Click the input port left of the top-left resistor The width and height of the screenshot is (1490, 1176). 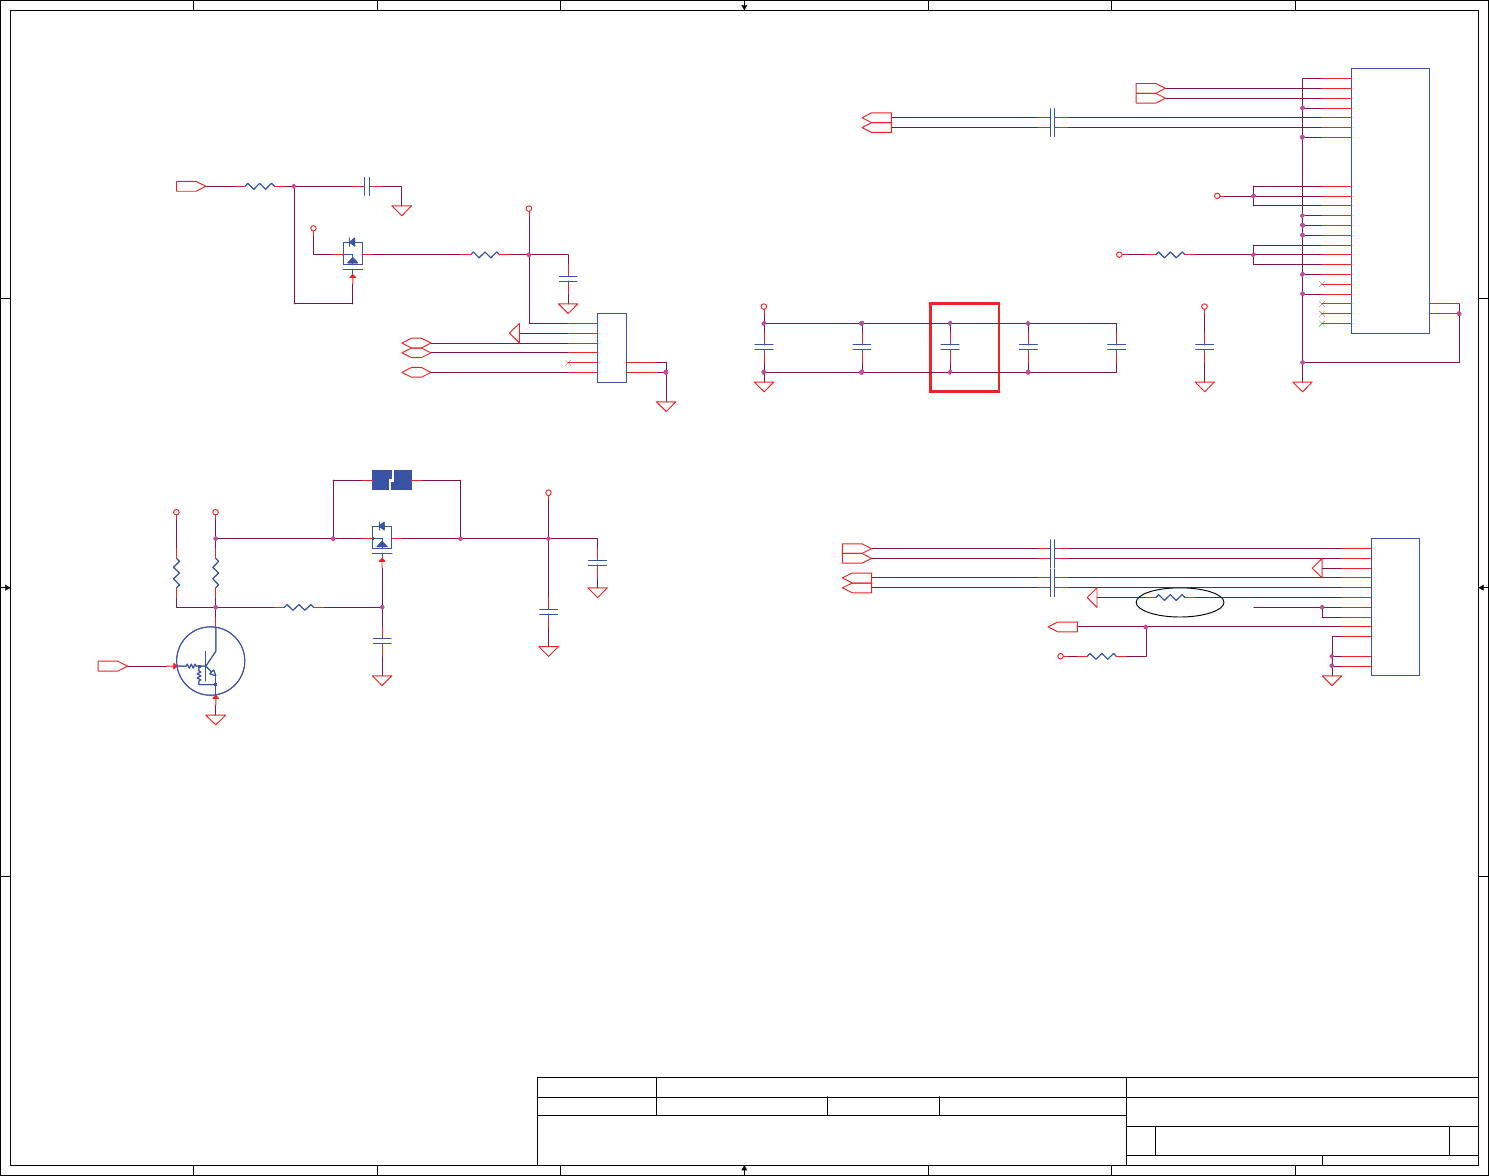click(x=191, y=186)
